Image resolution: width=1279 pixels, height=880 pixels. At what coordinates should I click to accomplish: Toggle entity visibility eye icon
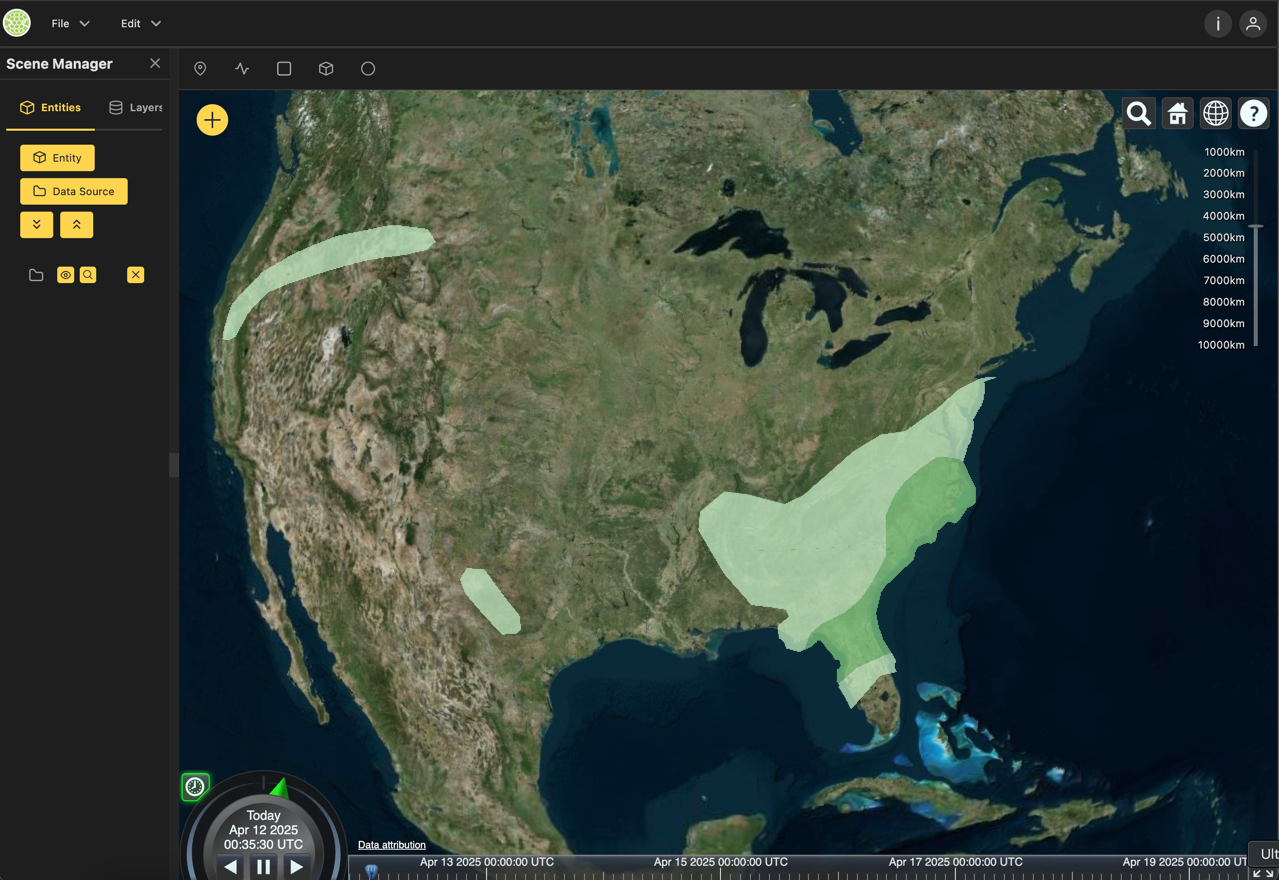click(66, 275)
